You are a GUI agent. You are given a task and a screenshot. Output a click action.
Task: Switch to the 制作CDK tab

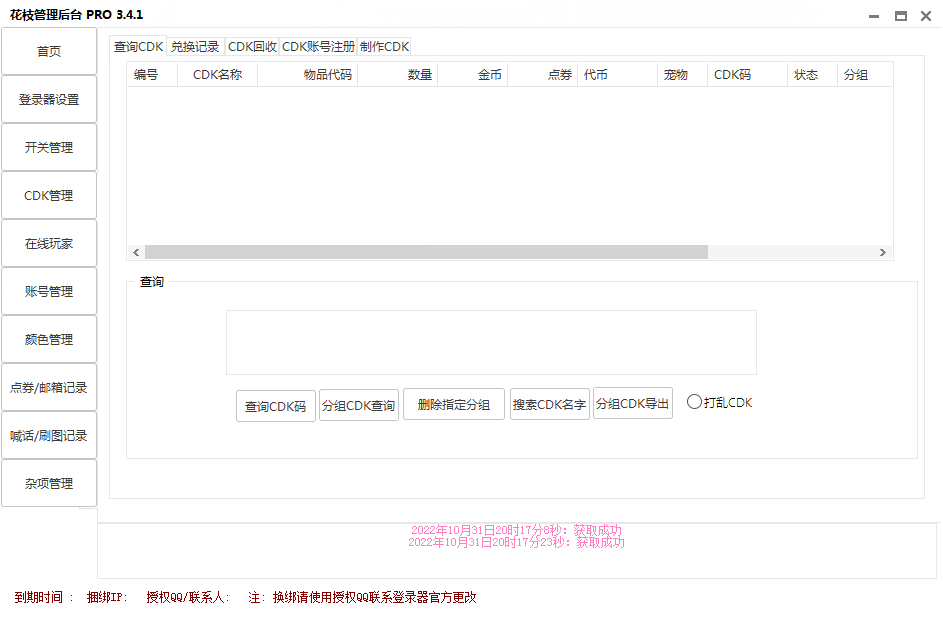384,46
